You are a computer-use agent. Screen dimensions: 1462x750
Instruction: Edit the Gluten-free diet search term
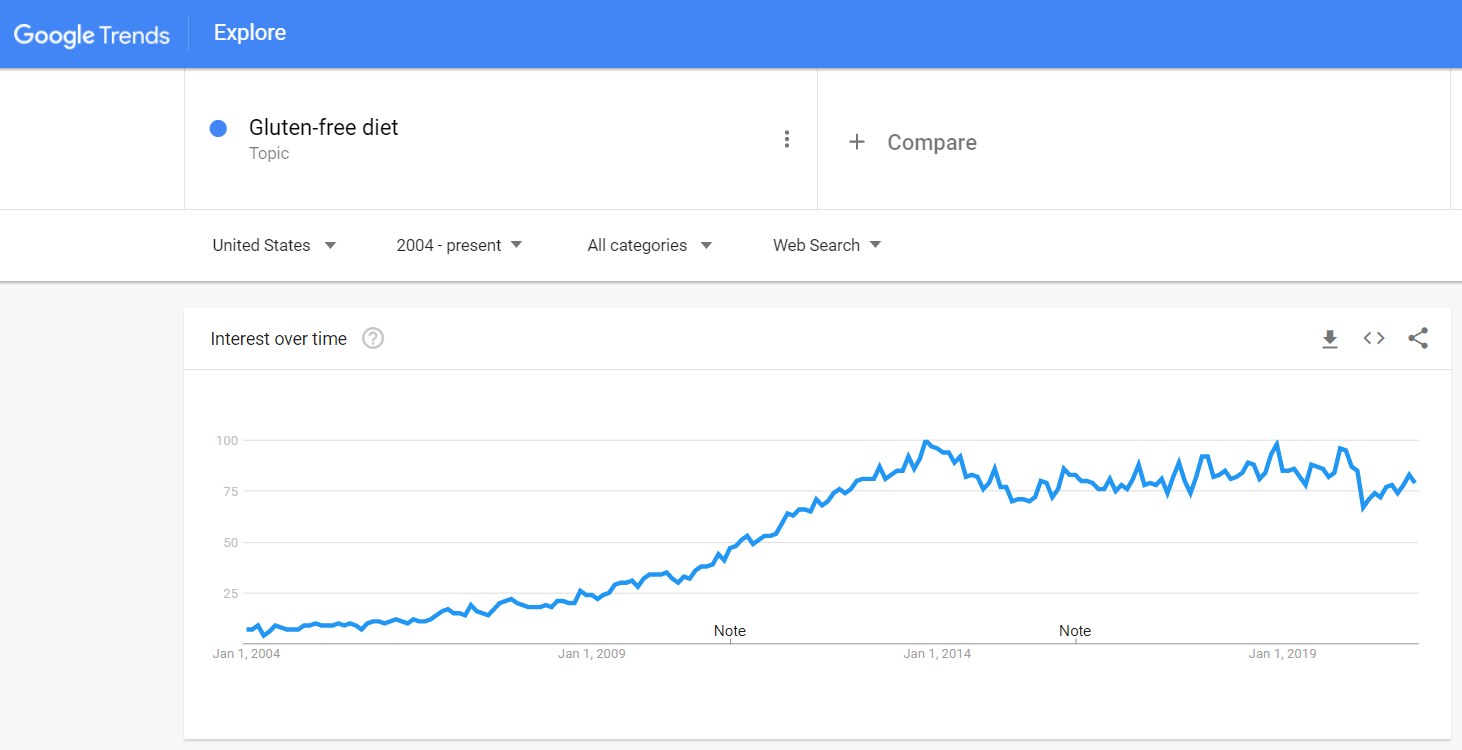tap(323, 127)
